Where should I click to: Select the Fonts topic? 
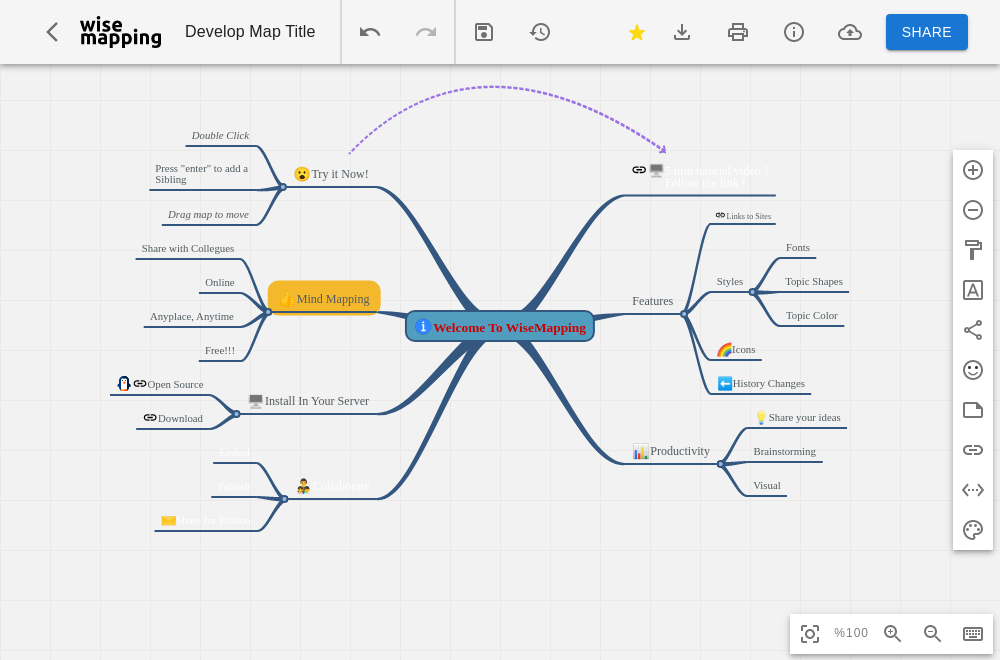798,247
